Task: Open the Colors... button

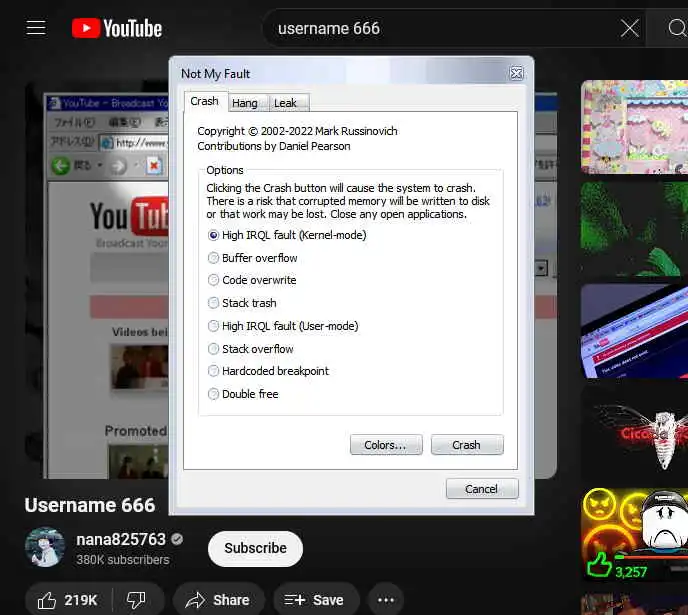Action: (386, 445)
